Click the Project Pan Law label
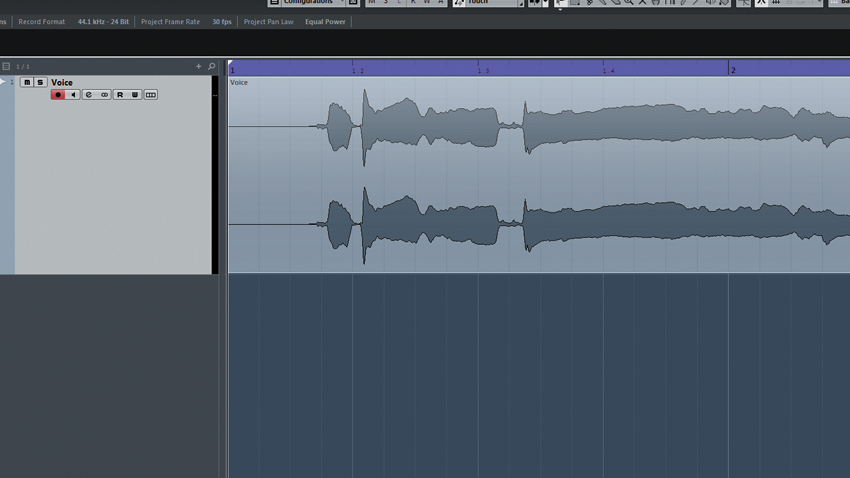 coord(268,22)
